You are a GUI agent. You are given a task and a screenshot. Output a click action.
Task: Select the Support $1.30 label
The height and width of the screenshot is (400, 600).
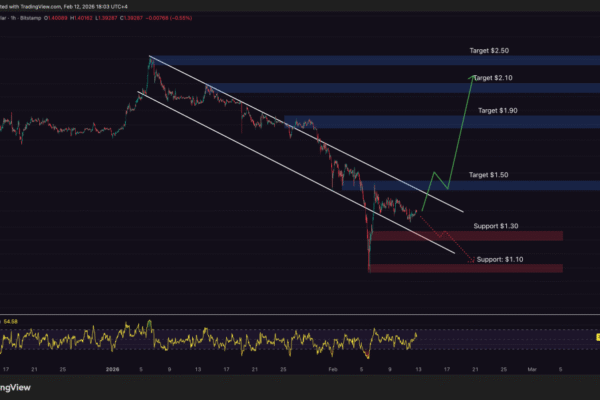497,226
